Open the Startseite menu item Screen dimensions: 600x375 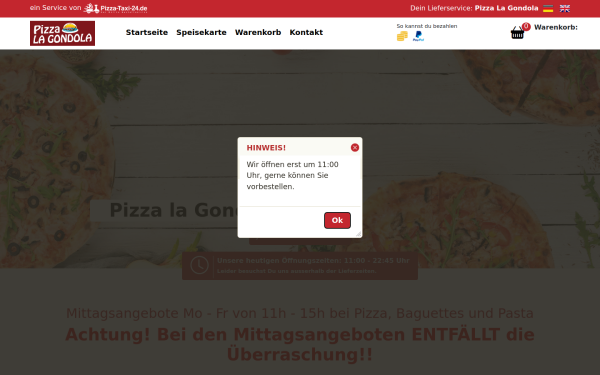pos(147,33)
